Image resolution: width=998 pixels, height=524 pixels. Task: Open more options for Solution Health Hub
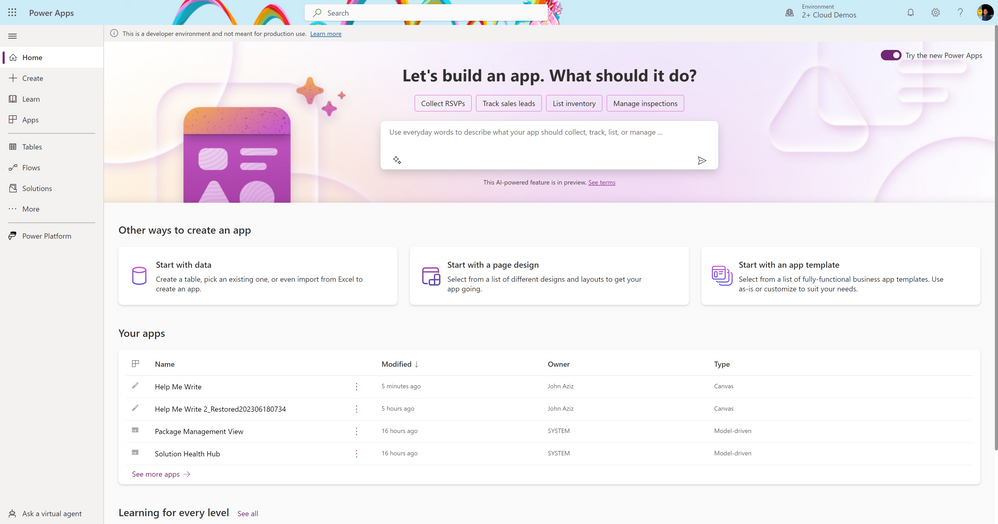[356, 453]
